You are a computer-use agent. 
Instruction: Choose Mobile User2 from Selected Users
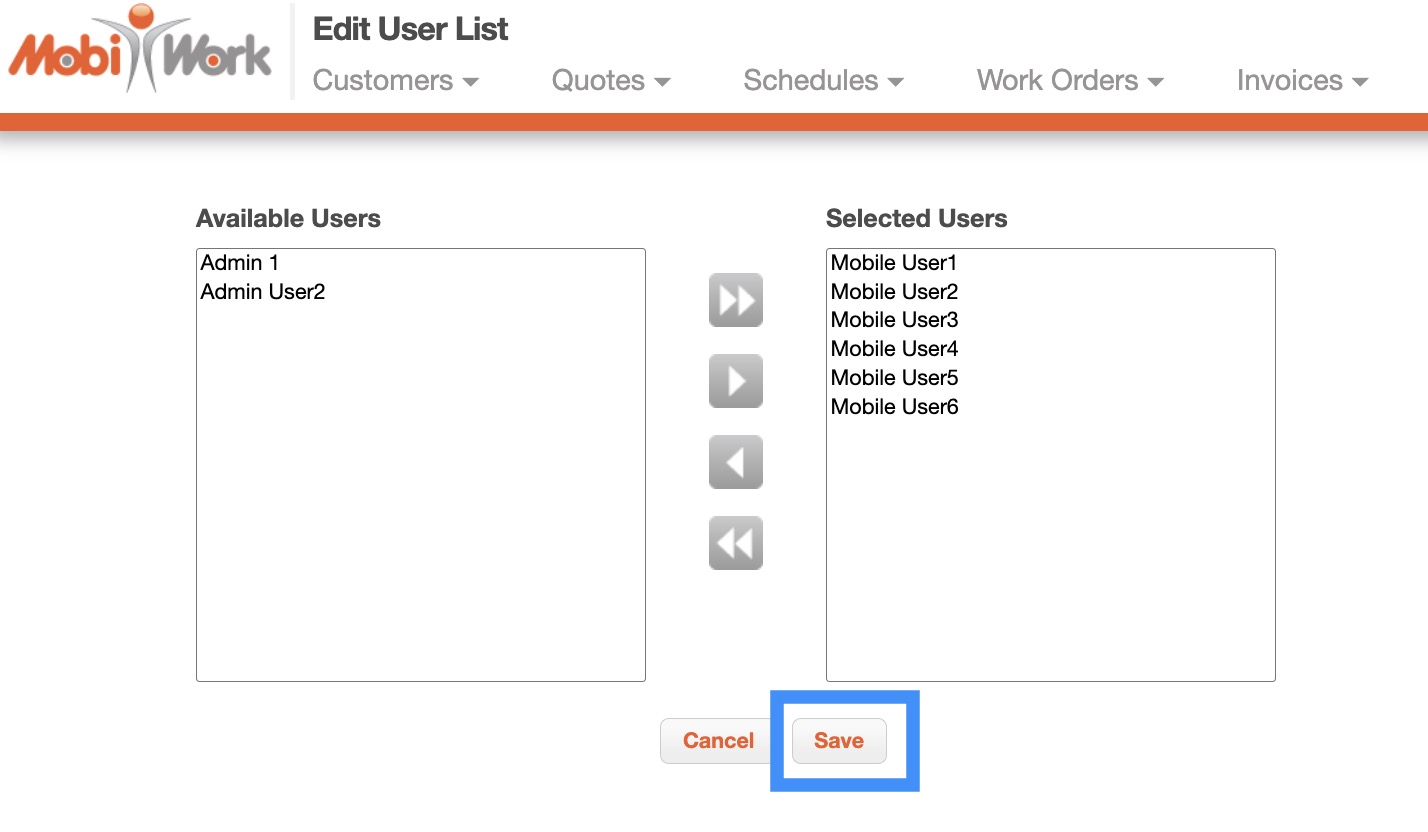click(894, 292)
